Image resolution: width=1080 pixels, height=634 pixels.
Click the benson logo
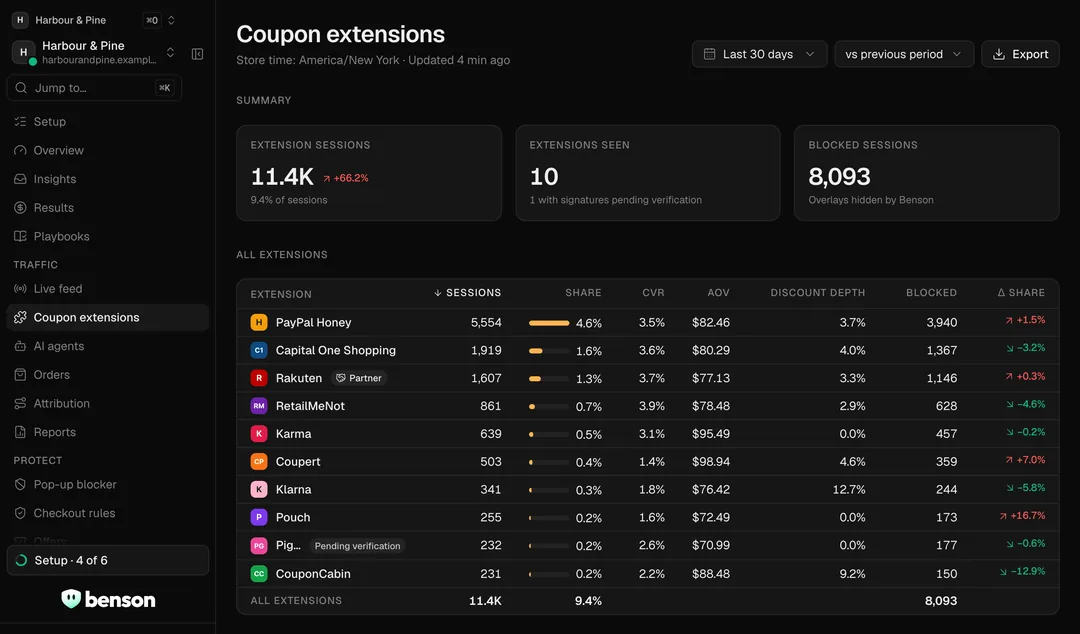coord(108,599)
